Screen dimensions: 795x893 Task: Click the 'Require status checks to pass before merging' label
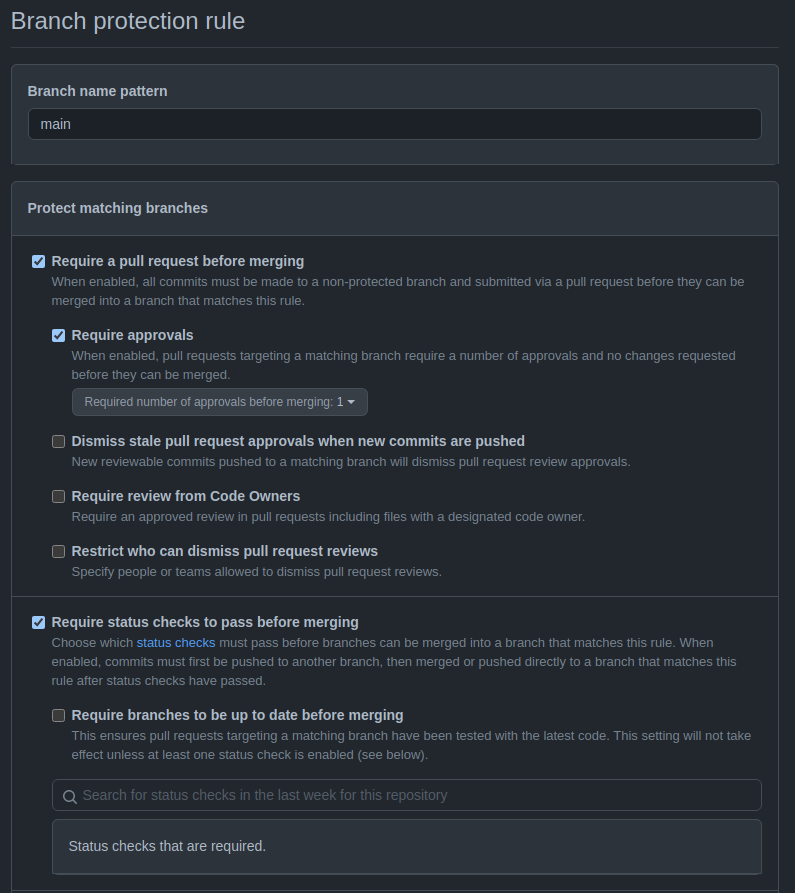pos(205,622)
